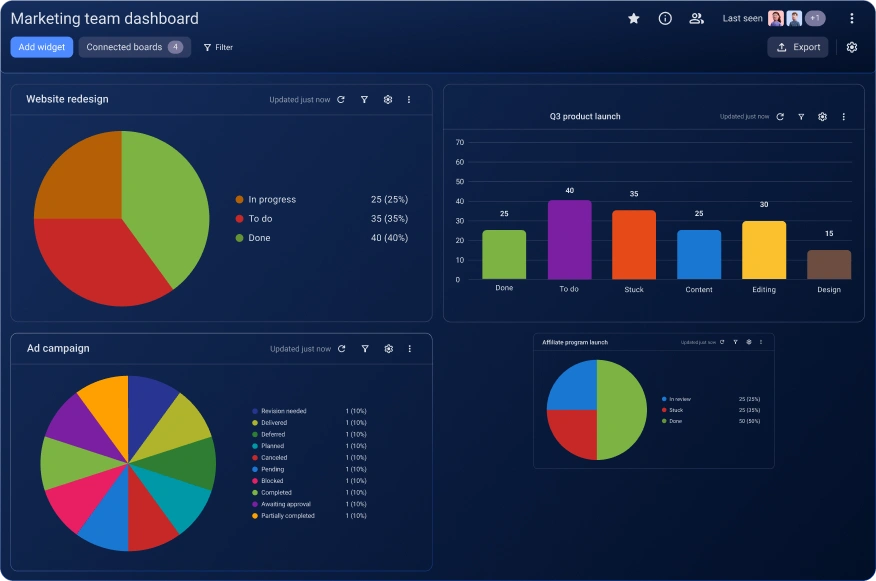Click the green Done half of Affiliate pie

pyautogui.click(x=622, y=409)
